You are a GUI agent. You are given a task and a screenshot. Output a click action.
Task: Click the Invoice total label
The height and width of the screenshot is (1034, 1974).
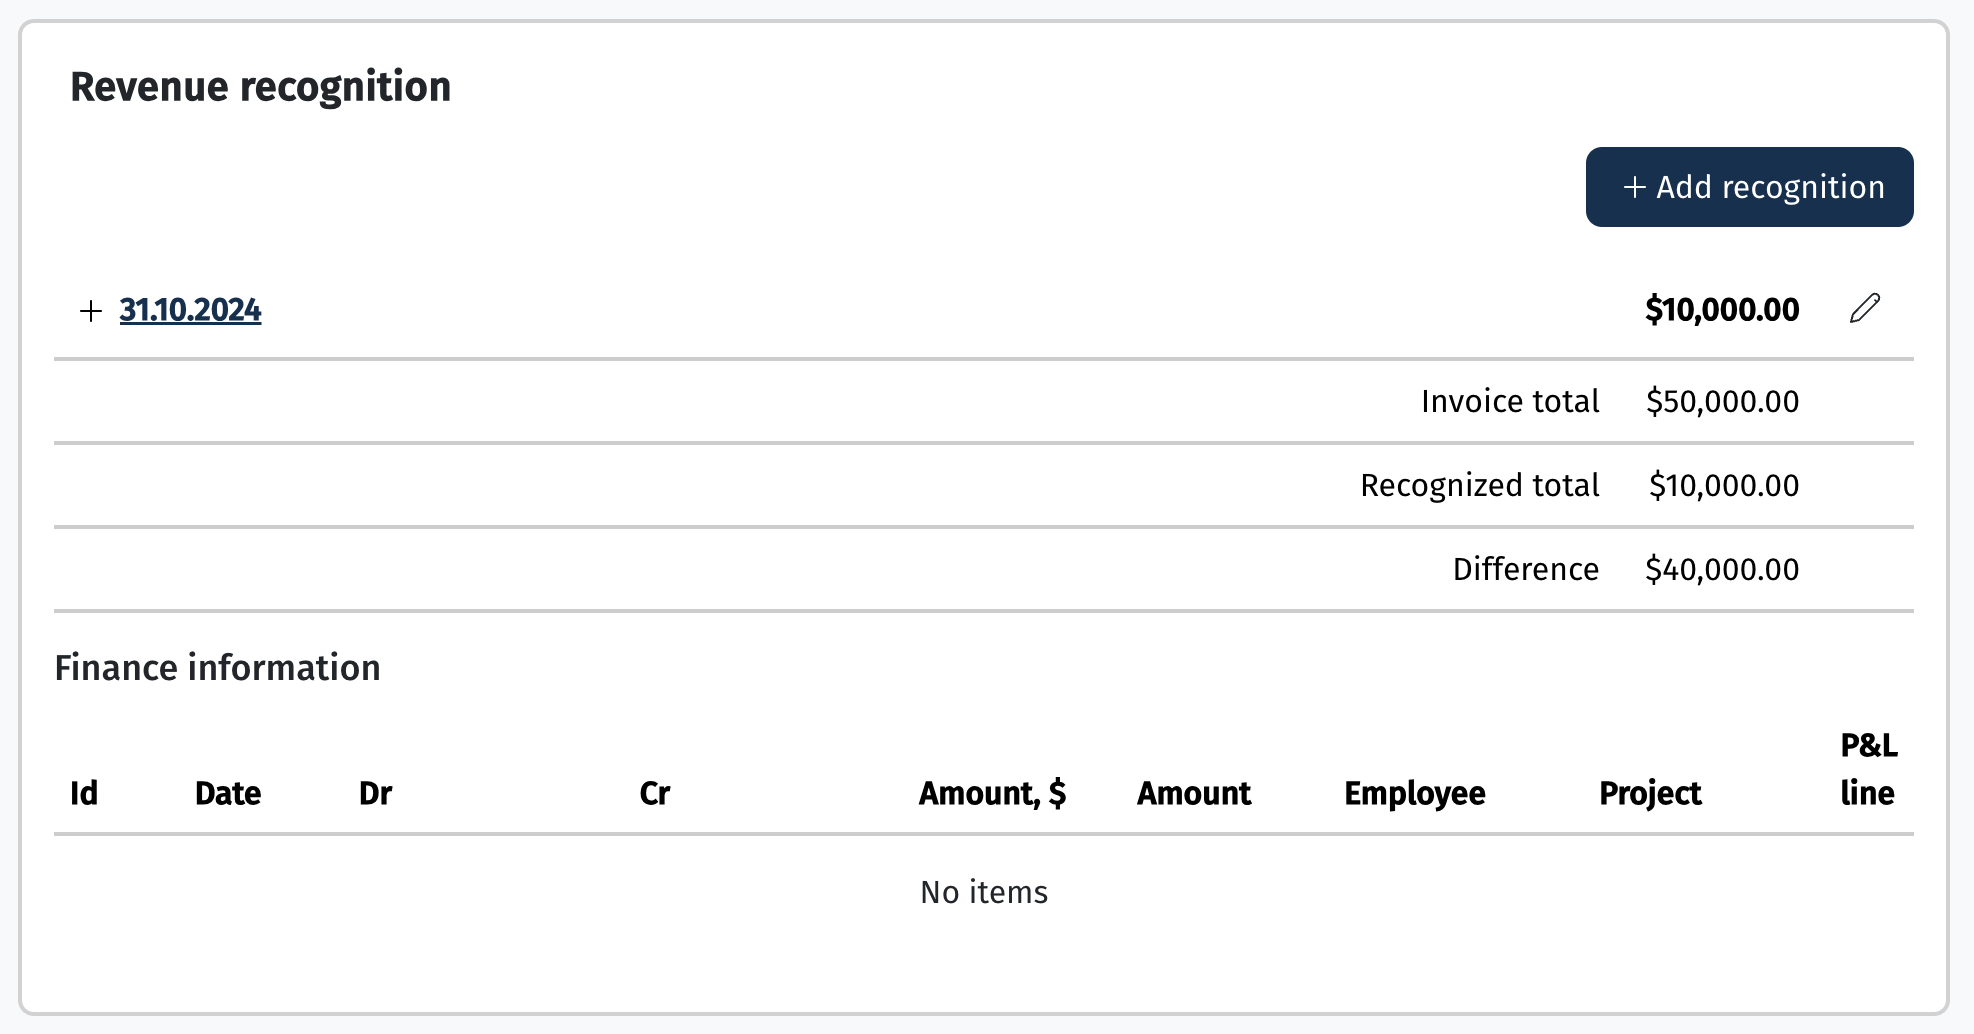point(1510,401)
